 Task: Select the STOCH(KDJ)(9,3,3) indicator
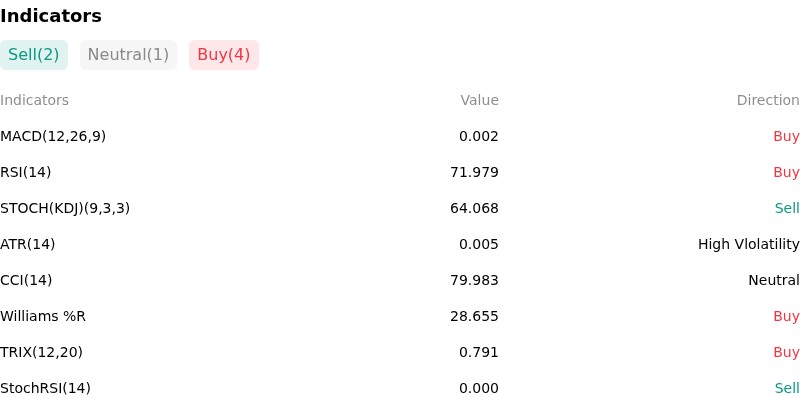pos(65,208)
